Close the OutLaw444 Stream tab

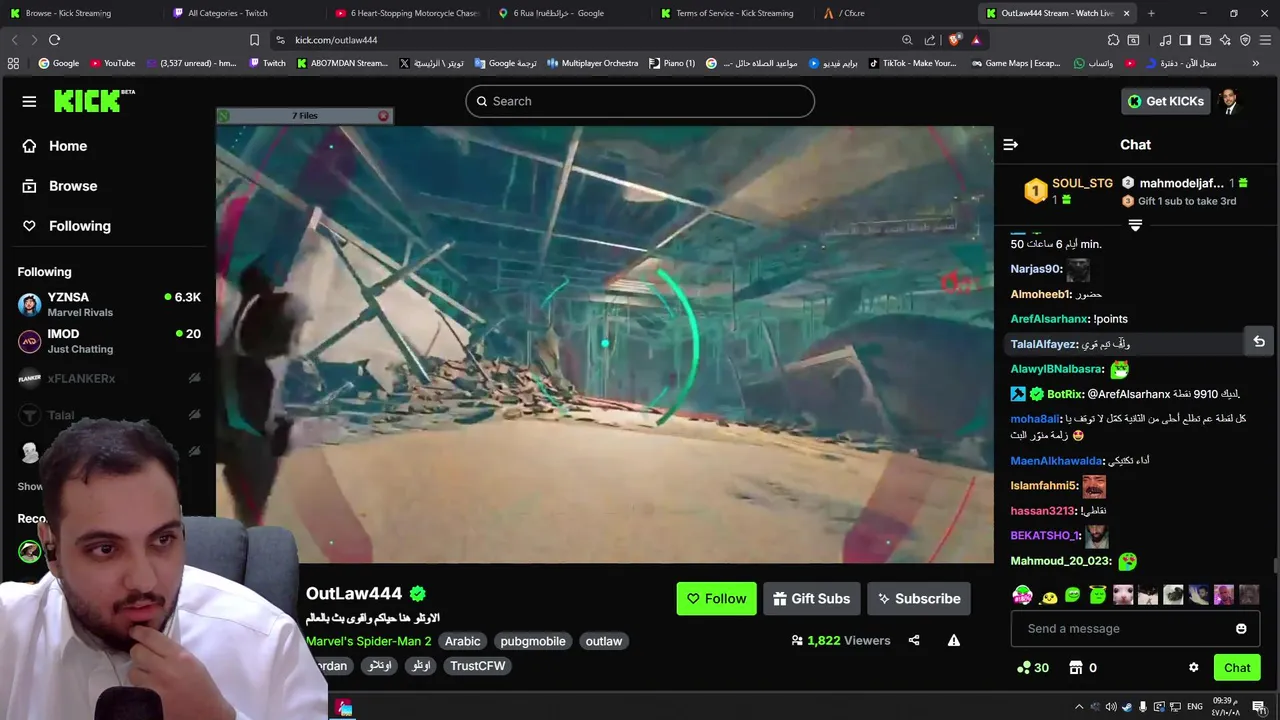pos(1127,13)
